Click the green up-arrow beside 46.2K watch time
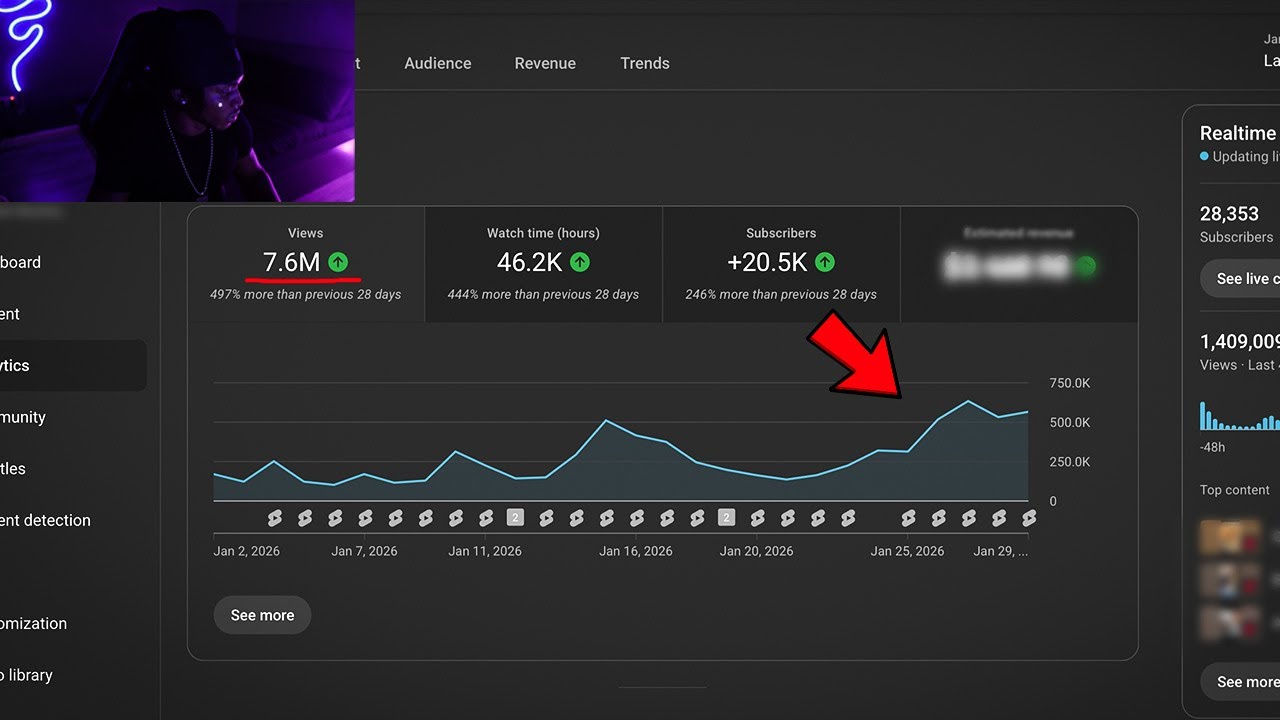This screenshot has height=720, width=1280. coord(580,262)
